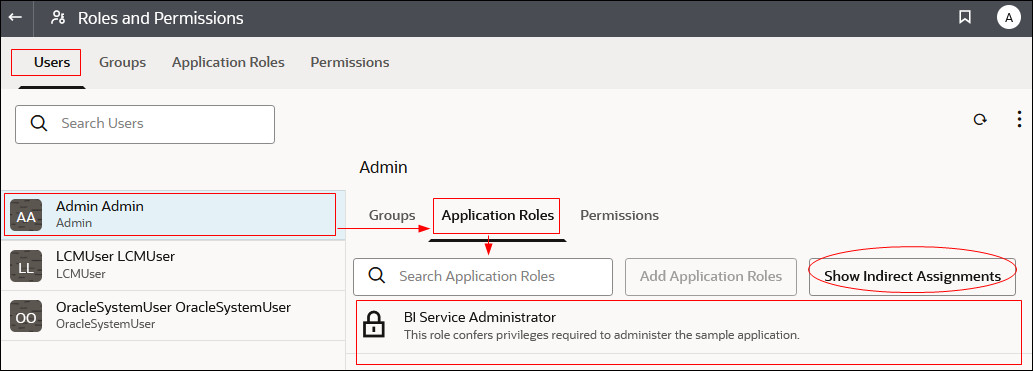Screen dimensions: 1033x371
Task: Open the top Application Roles tab
Action: tap(228, 63)
